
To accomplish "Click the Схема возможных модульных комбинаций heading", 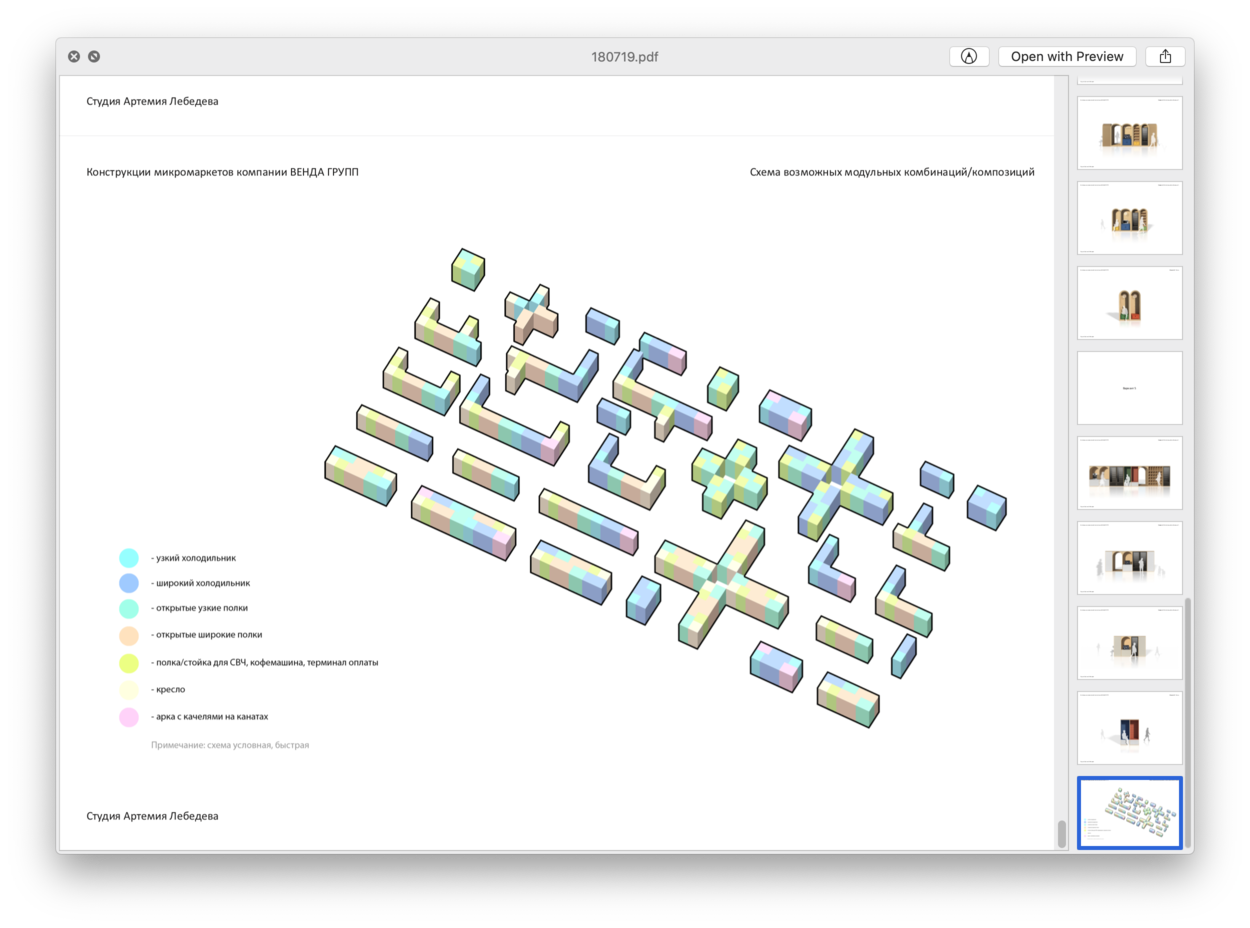I will tap(892, 172).
